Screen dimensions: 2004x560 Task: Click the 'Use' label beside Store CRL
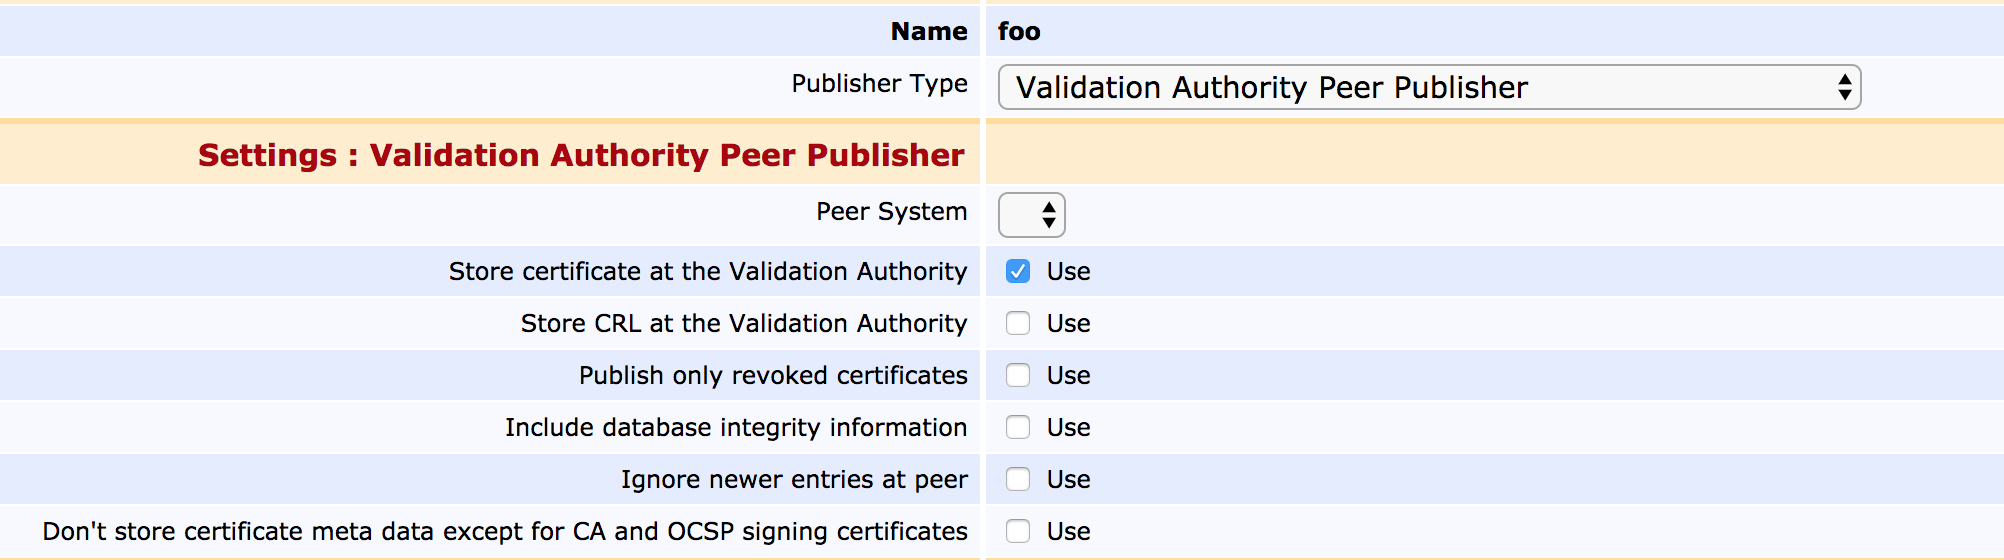[x=1068, y=323]
